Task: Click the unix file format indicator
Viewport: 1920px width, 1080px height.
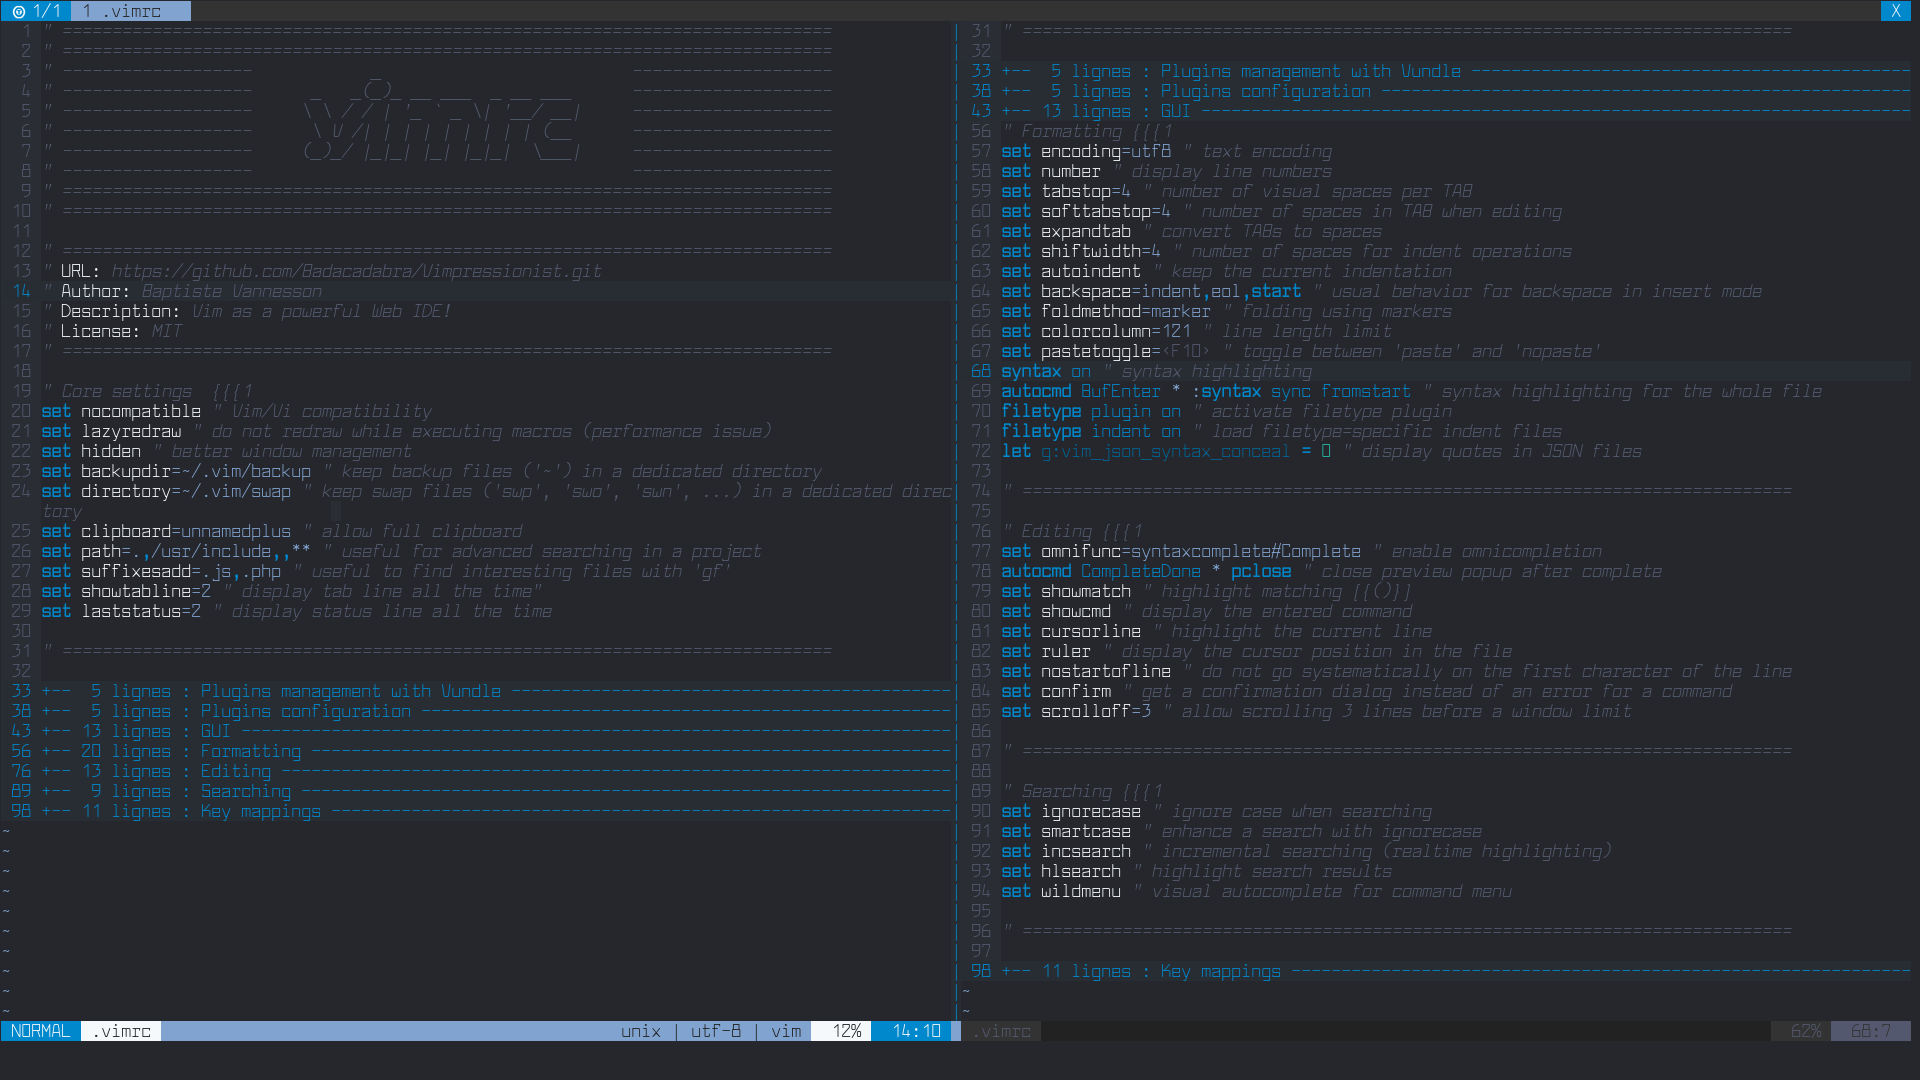Action: point(640,1031)
